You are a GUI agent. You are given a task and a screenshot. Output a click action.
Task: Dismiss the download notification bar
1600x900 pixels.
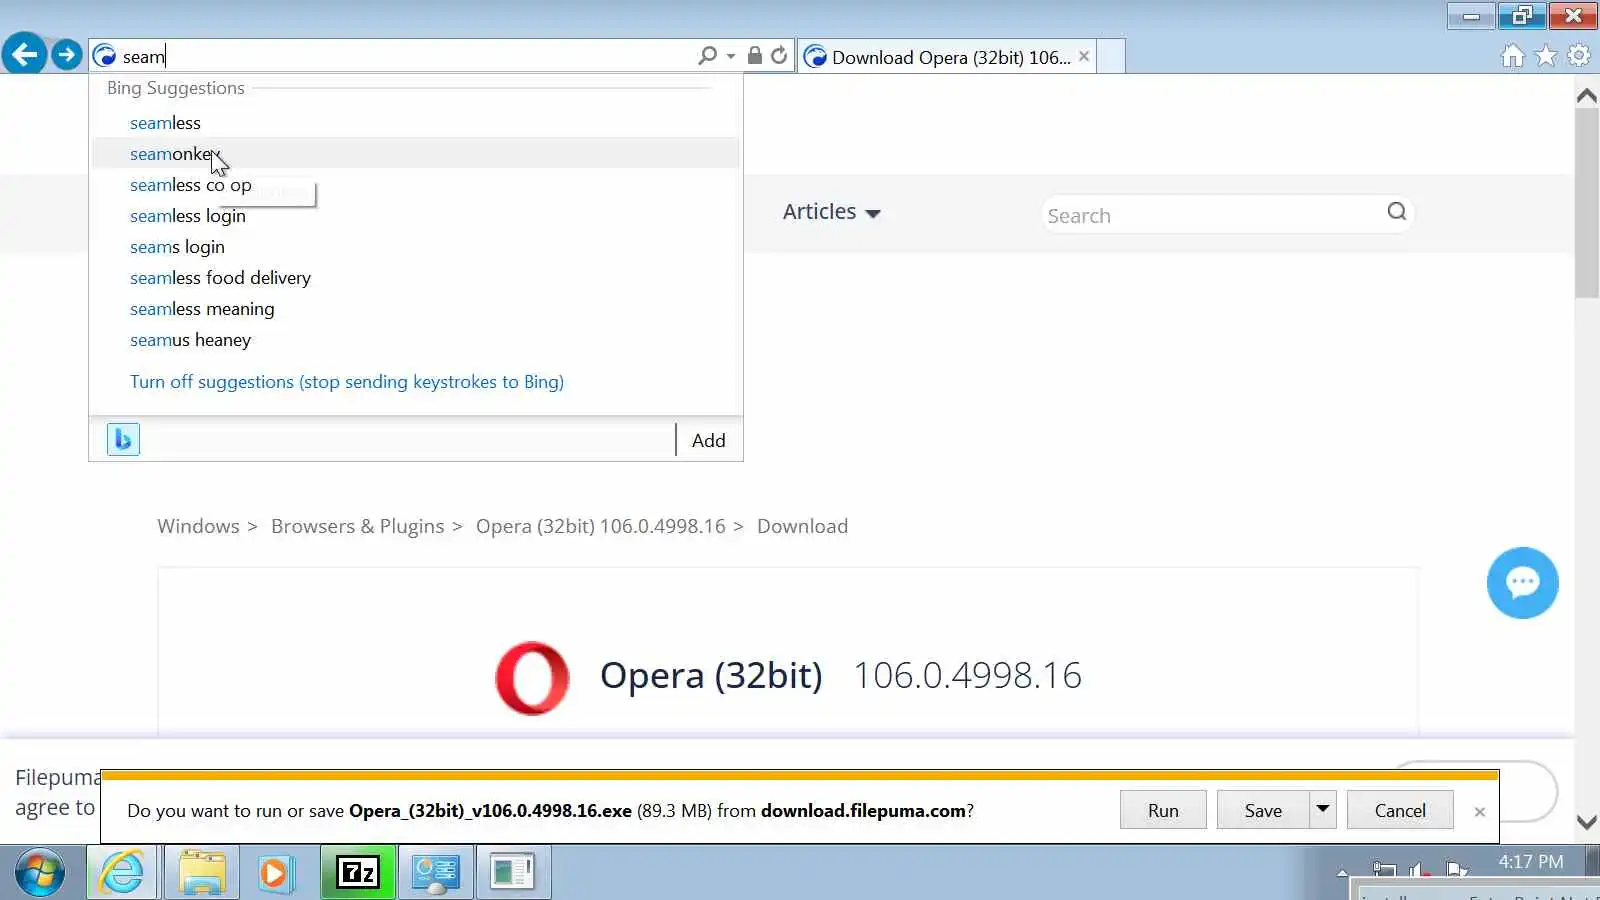(x=1480, y=812)
